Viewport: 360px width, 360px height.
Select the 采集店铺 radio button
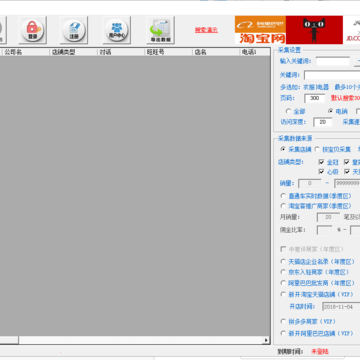[283, 149]
